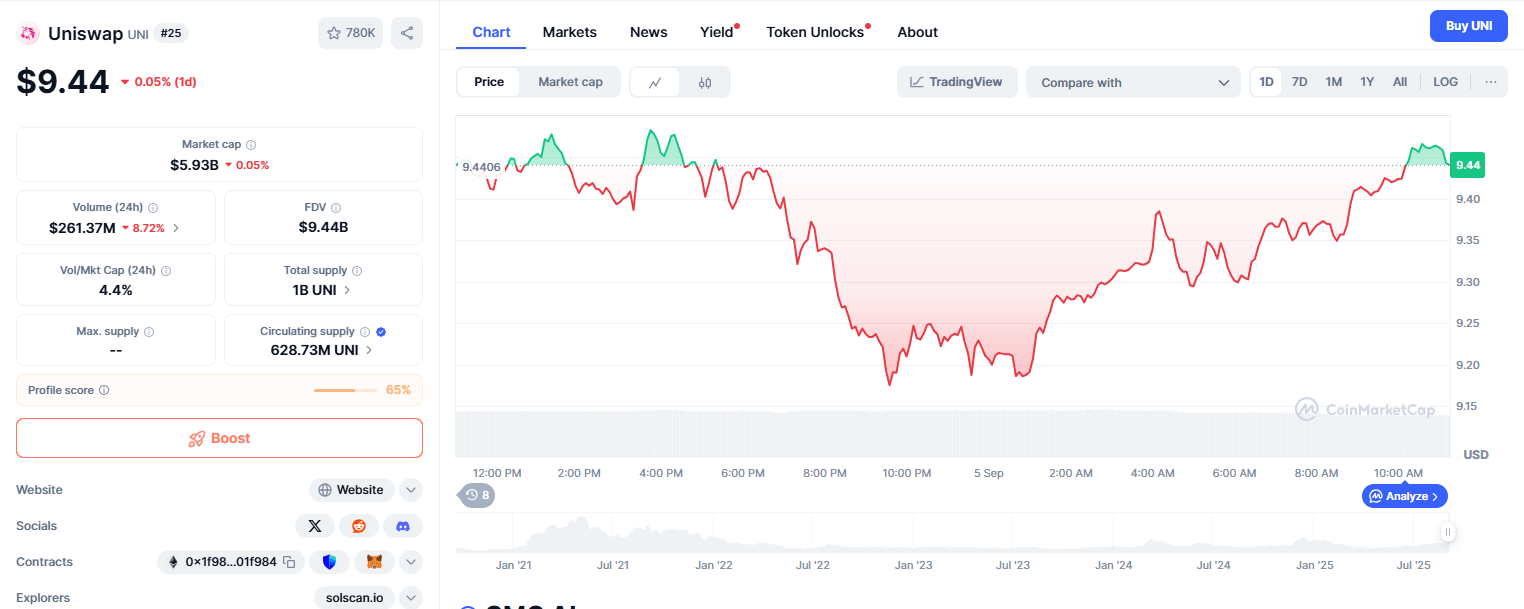Switch to the line chart icon
1524x609 pixels.
point(655,82)
